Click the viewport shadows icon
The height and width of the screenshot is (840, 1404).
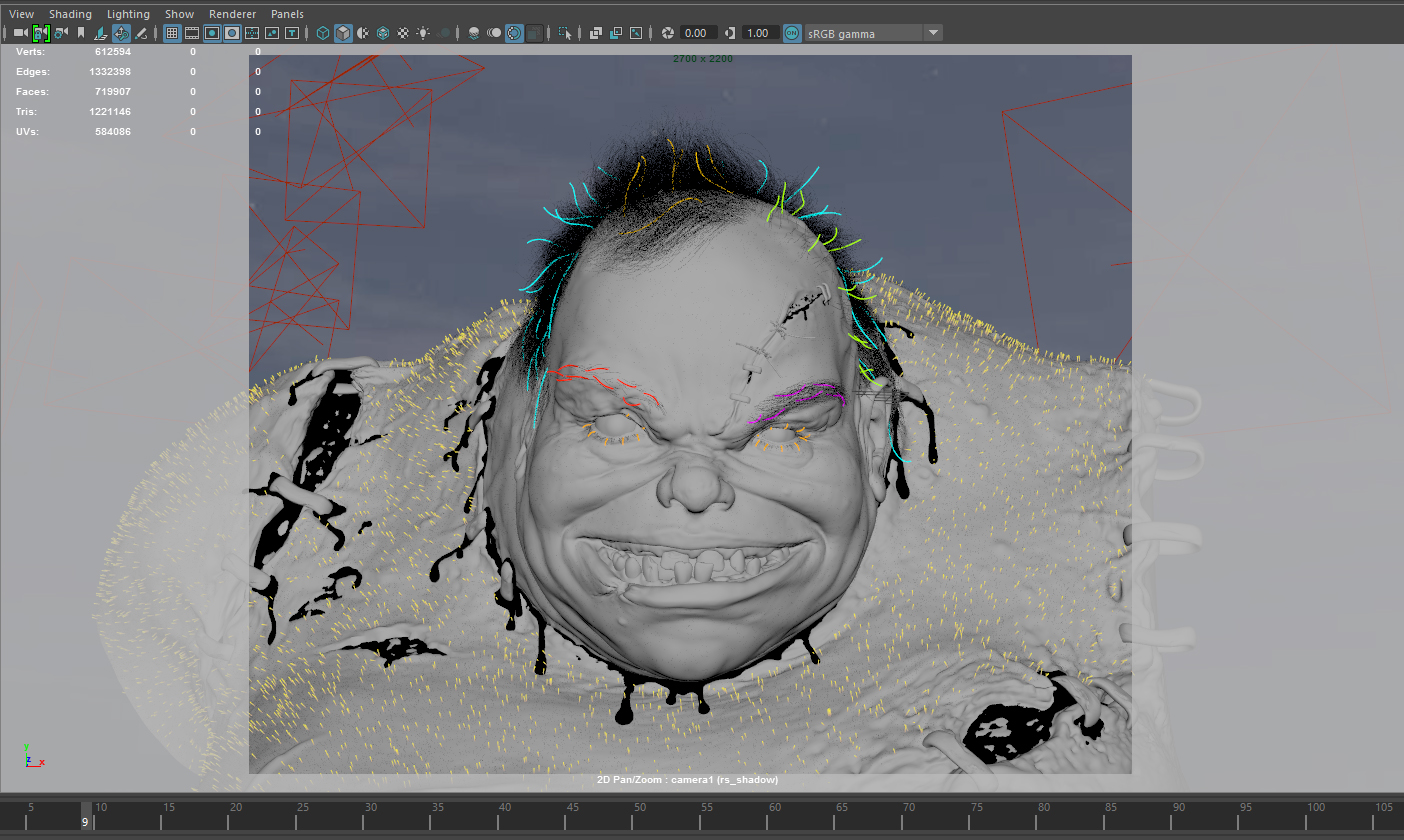[444, 33]
